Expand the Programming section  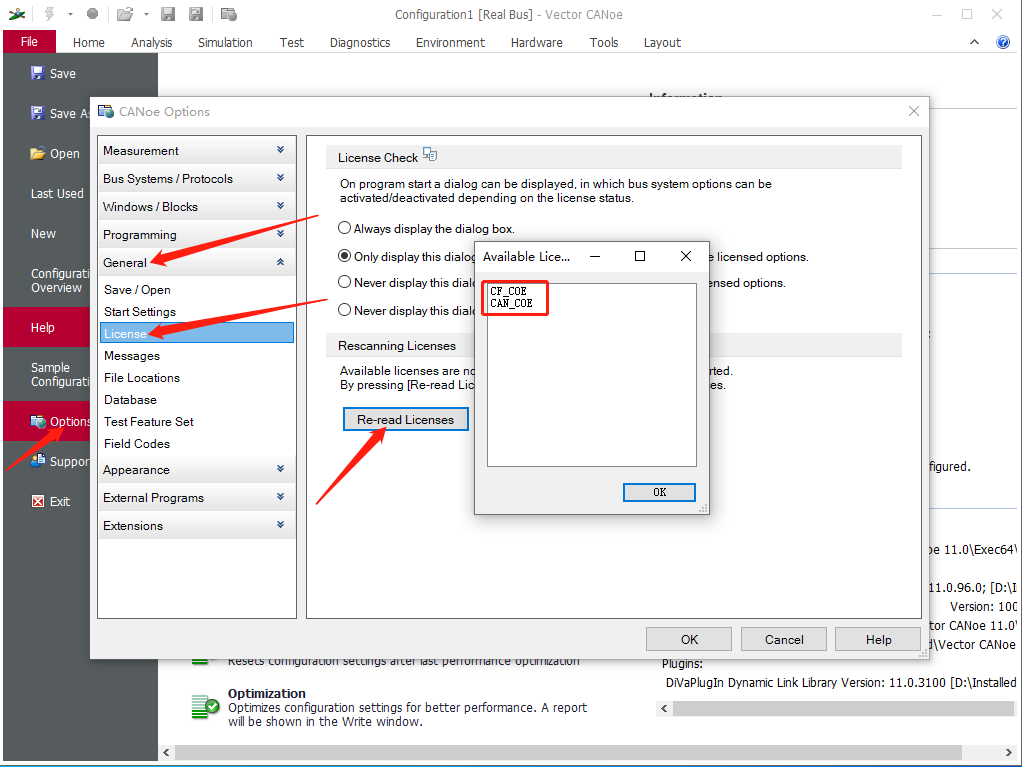(197, 235)
